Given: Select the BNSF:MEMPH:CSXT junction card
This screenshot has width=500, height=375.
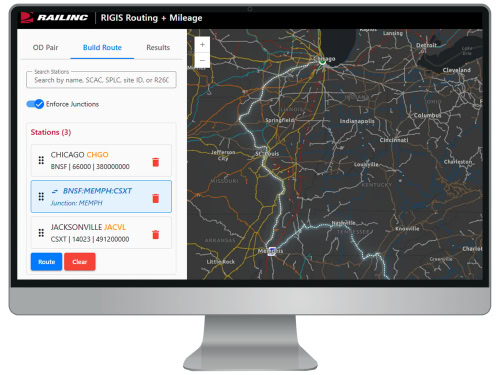Looking at the screenshot, I should (x=101, y=197).
